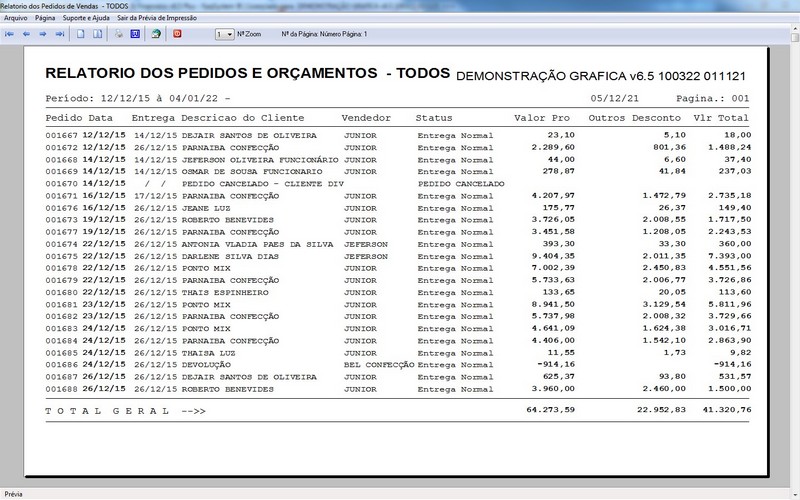Click THAISA LUZ client name
This screenshot has width=800, height=500.
coord(209,353)
